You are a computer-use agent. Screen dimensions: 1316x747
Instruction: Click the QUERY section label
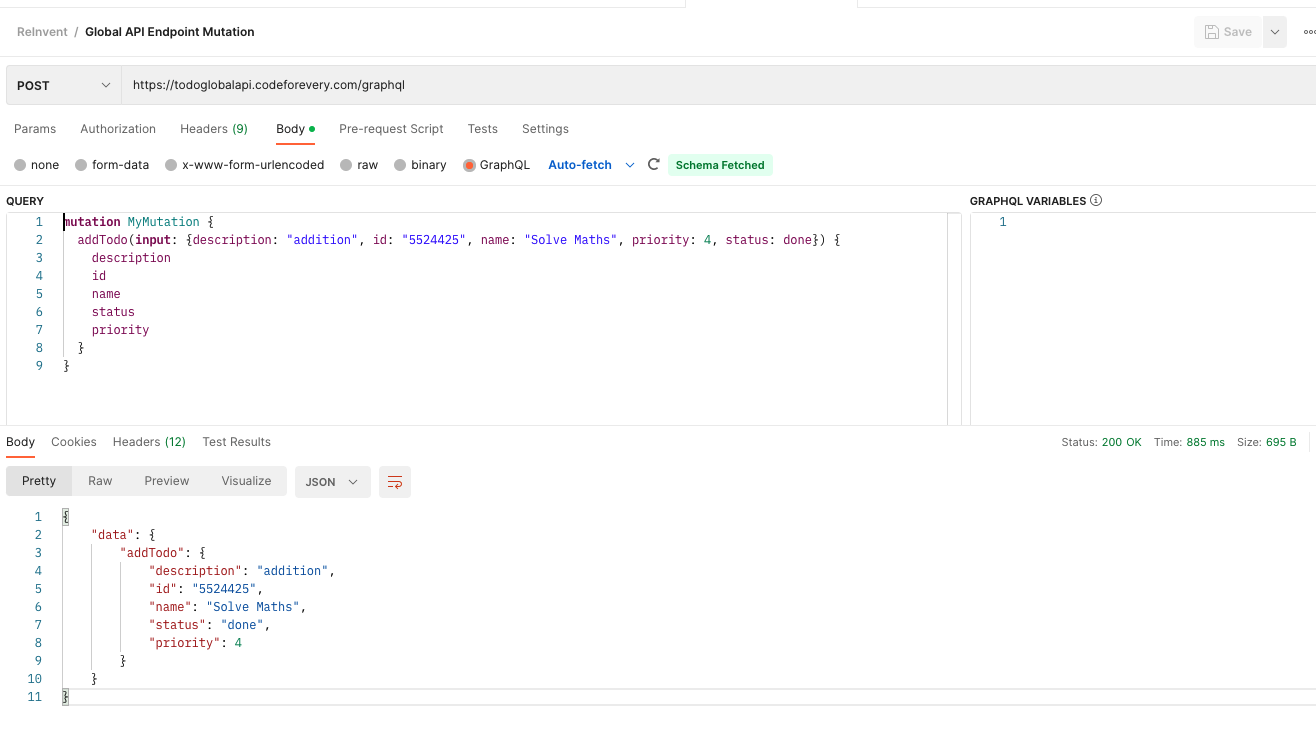25,201
